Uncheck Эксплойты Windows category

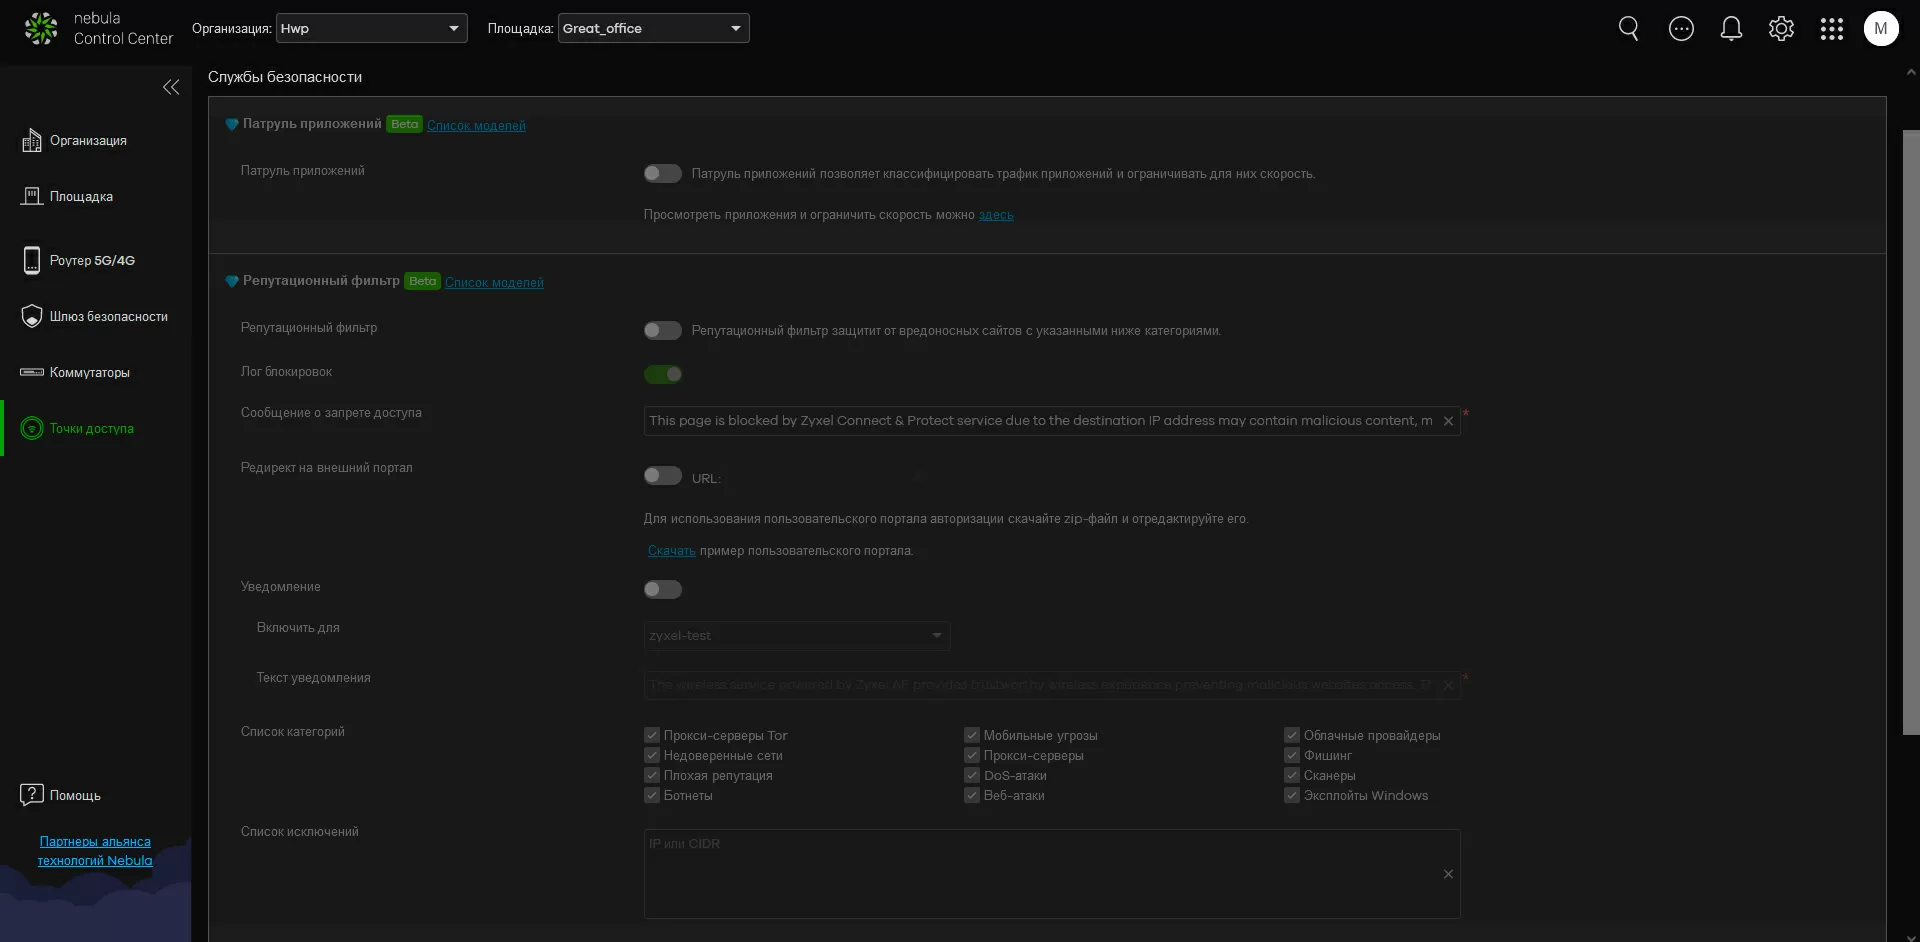(x=1292, y=795)
